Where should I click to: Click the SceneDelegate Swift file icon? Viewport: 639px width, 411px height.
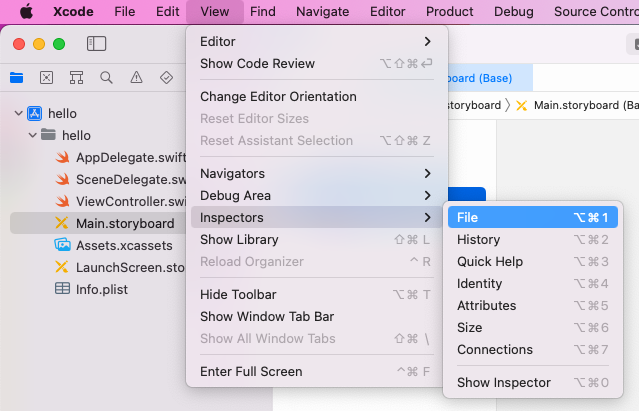click(62, 179)
